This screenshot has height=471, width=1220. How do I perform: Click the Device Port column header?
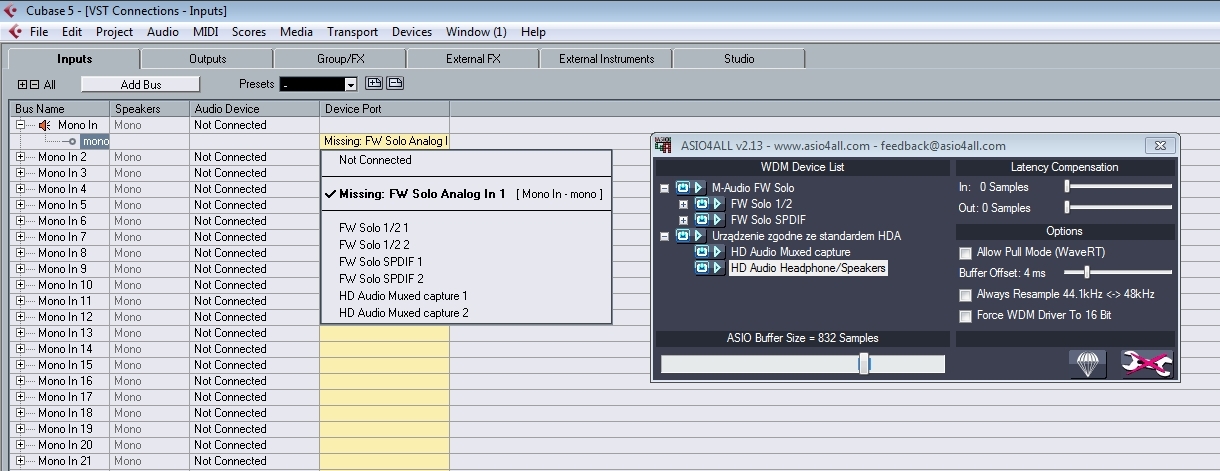click(x=385, y=109)
